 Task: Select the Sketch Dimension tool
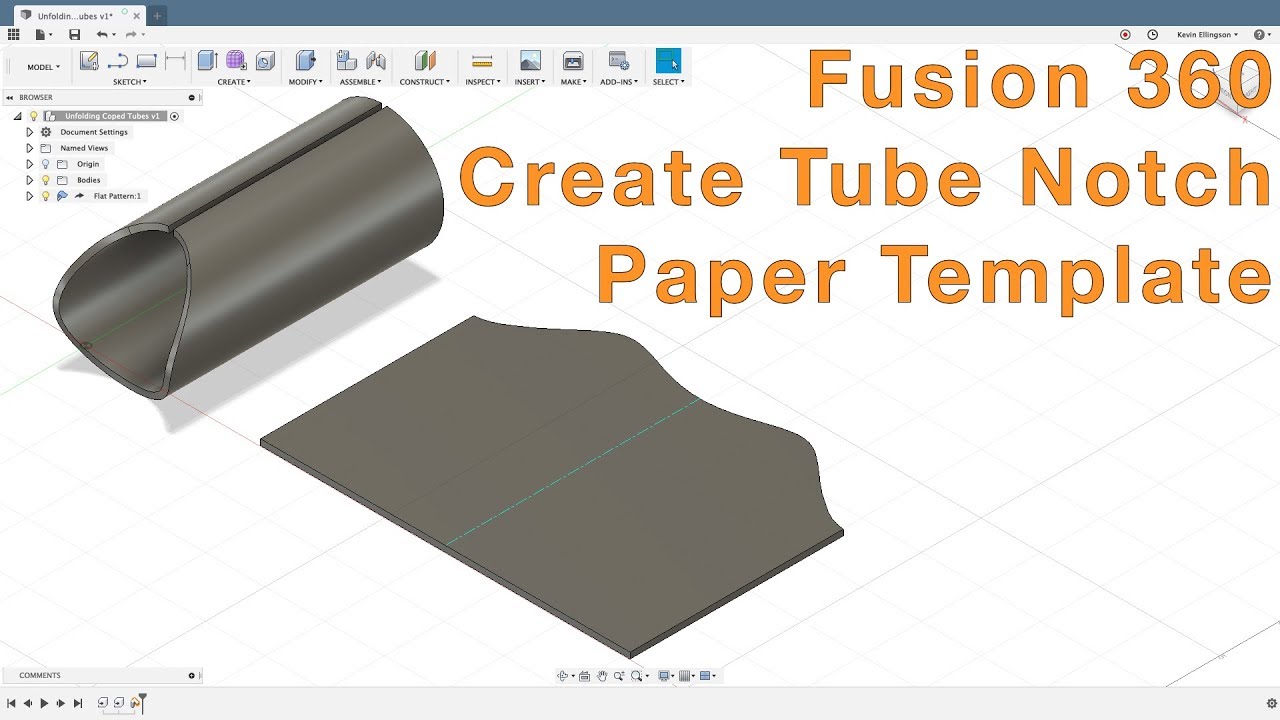(175, 61)
